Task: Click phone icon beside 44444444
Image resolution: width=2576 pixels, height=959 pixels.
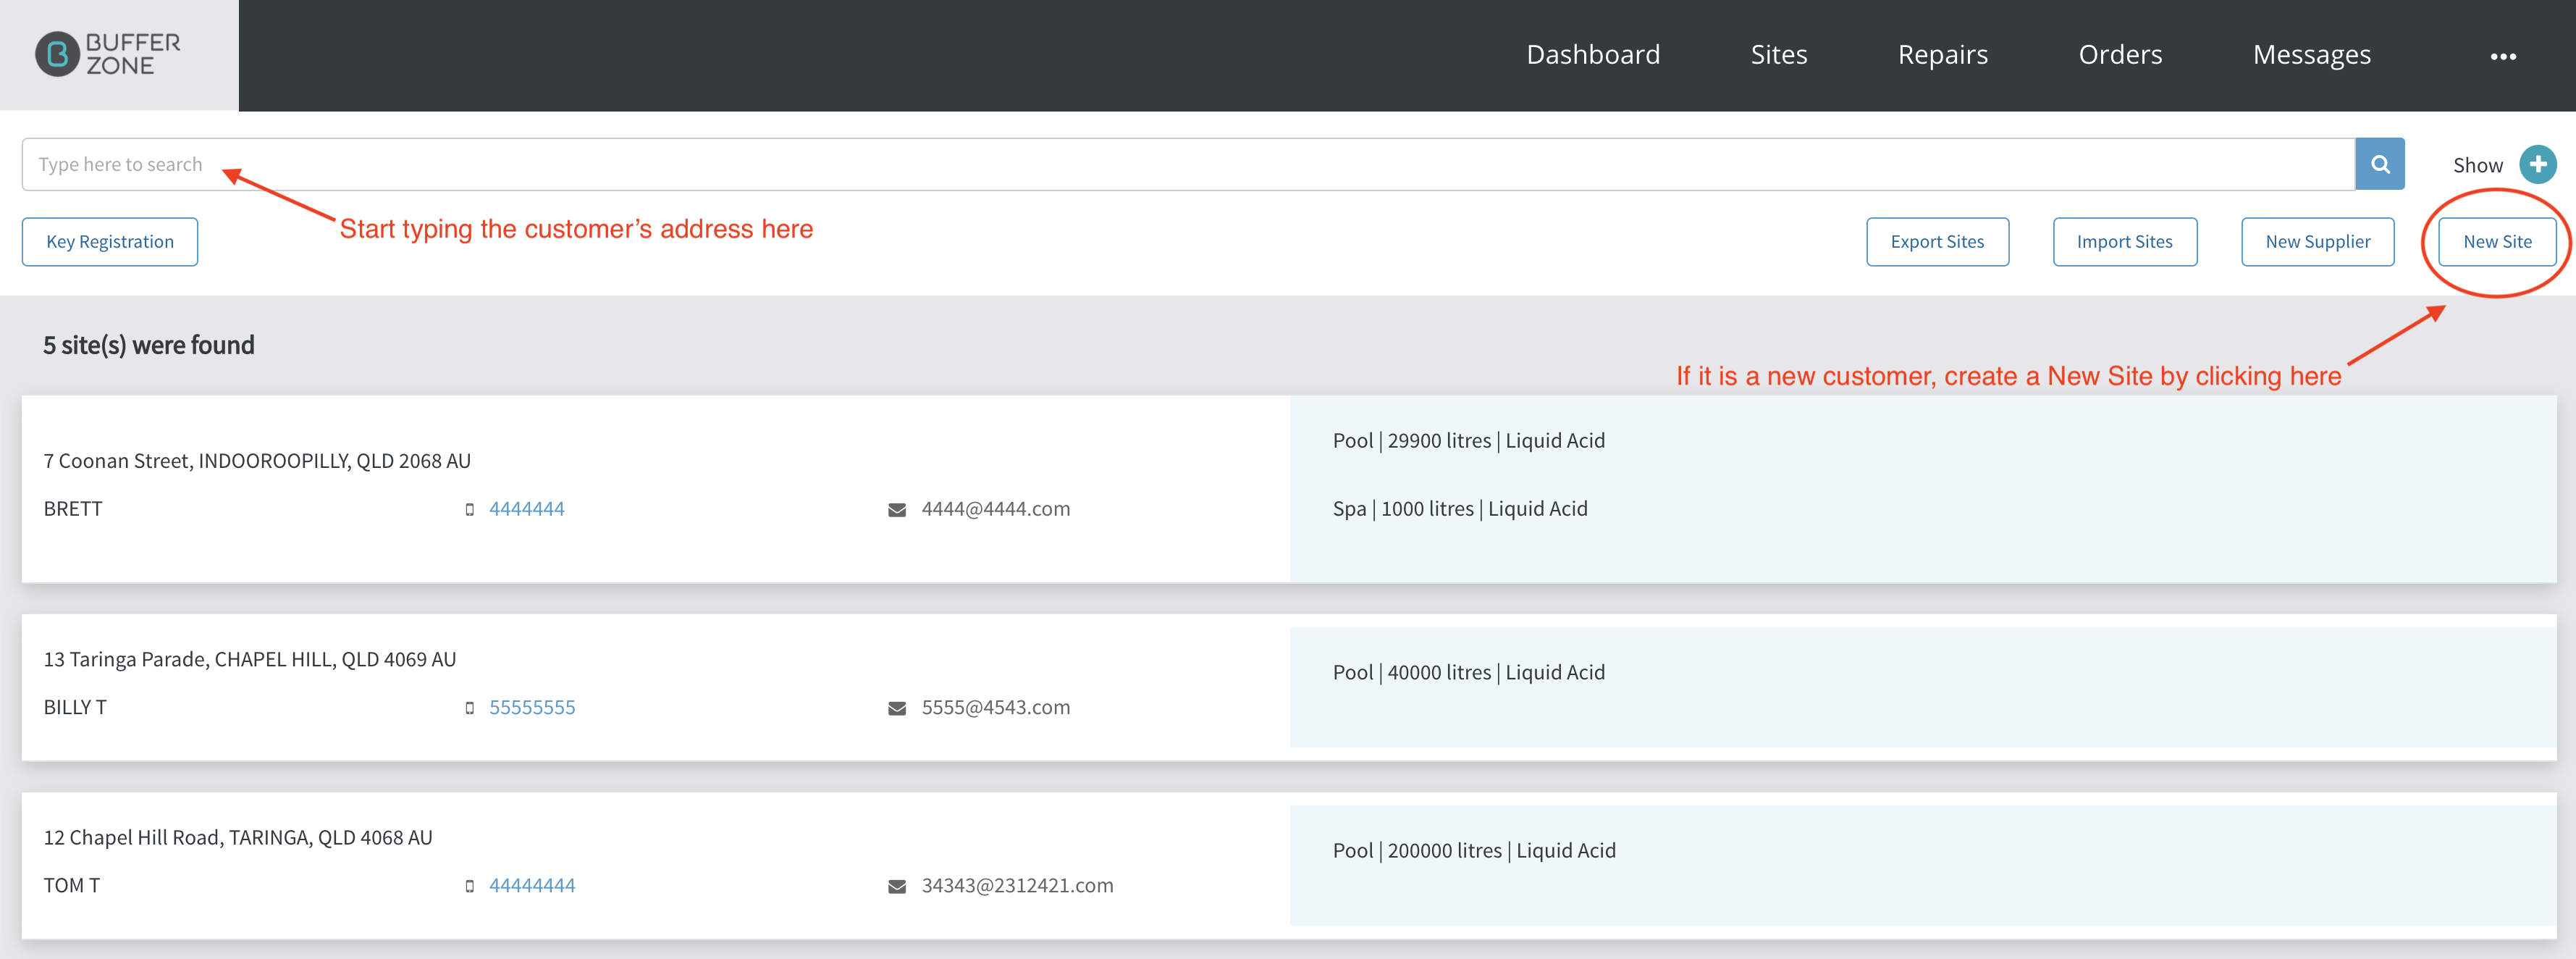Action: tap(469, 886)
